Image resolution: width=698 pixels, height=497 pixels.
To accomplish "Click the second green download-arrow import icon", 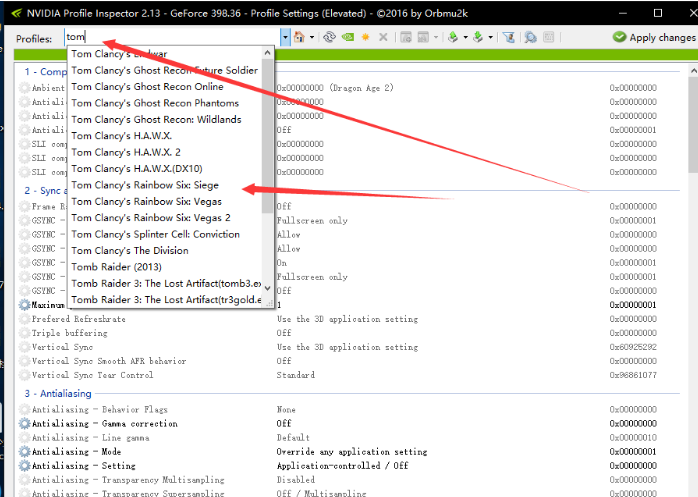I will (x=478, y=37).
